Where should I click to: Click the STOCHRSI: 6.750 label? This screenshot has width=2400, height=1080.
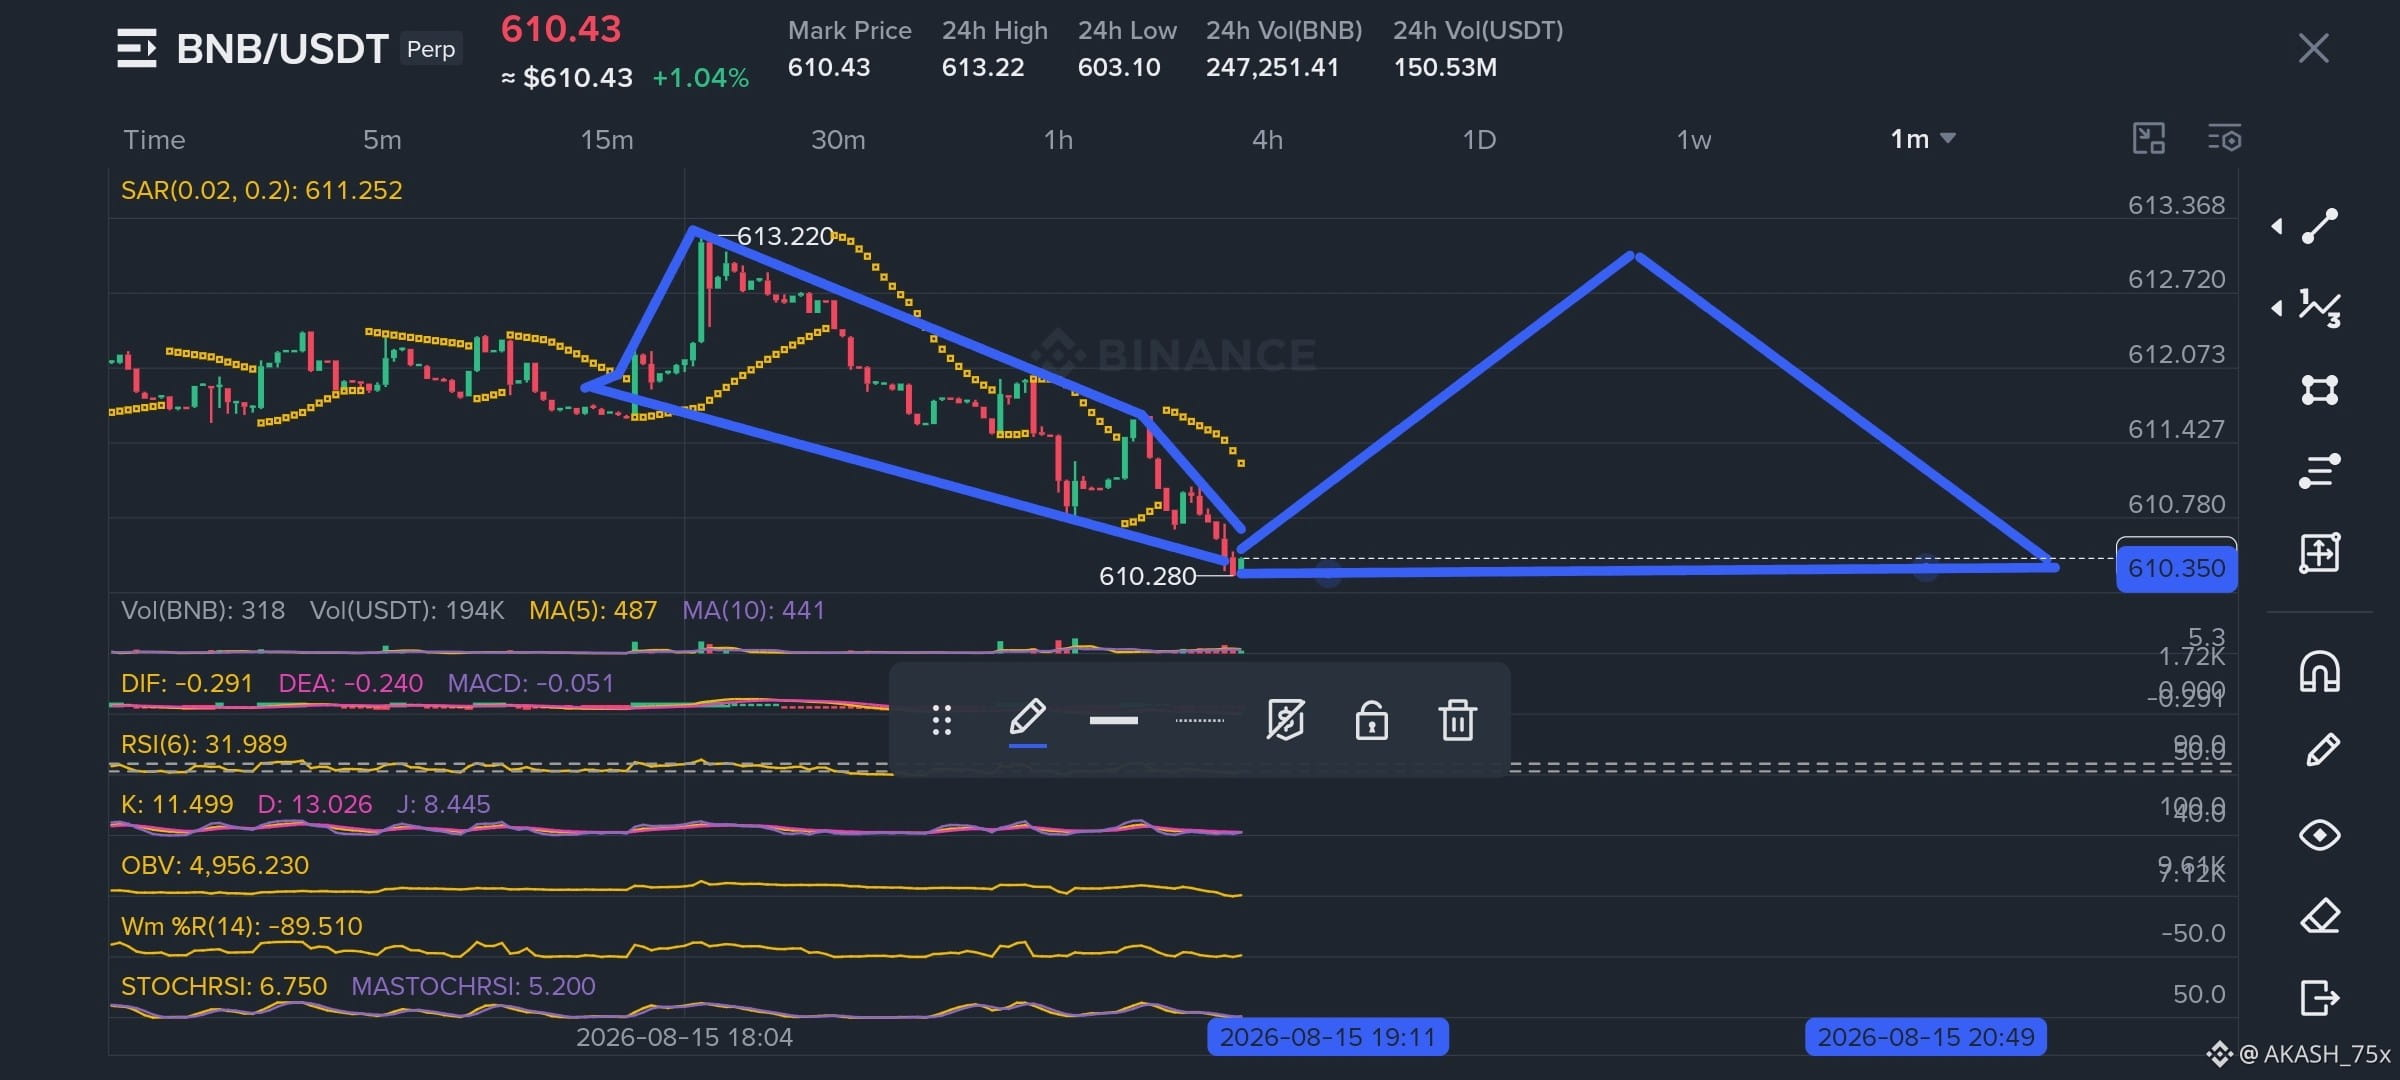click(224, 986)
